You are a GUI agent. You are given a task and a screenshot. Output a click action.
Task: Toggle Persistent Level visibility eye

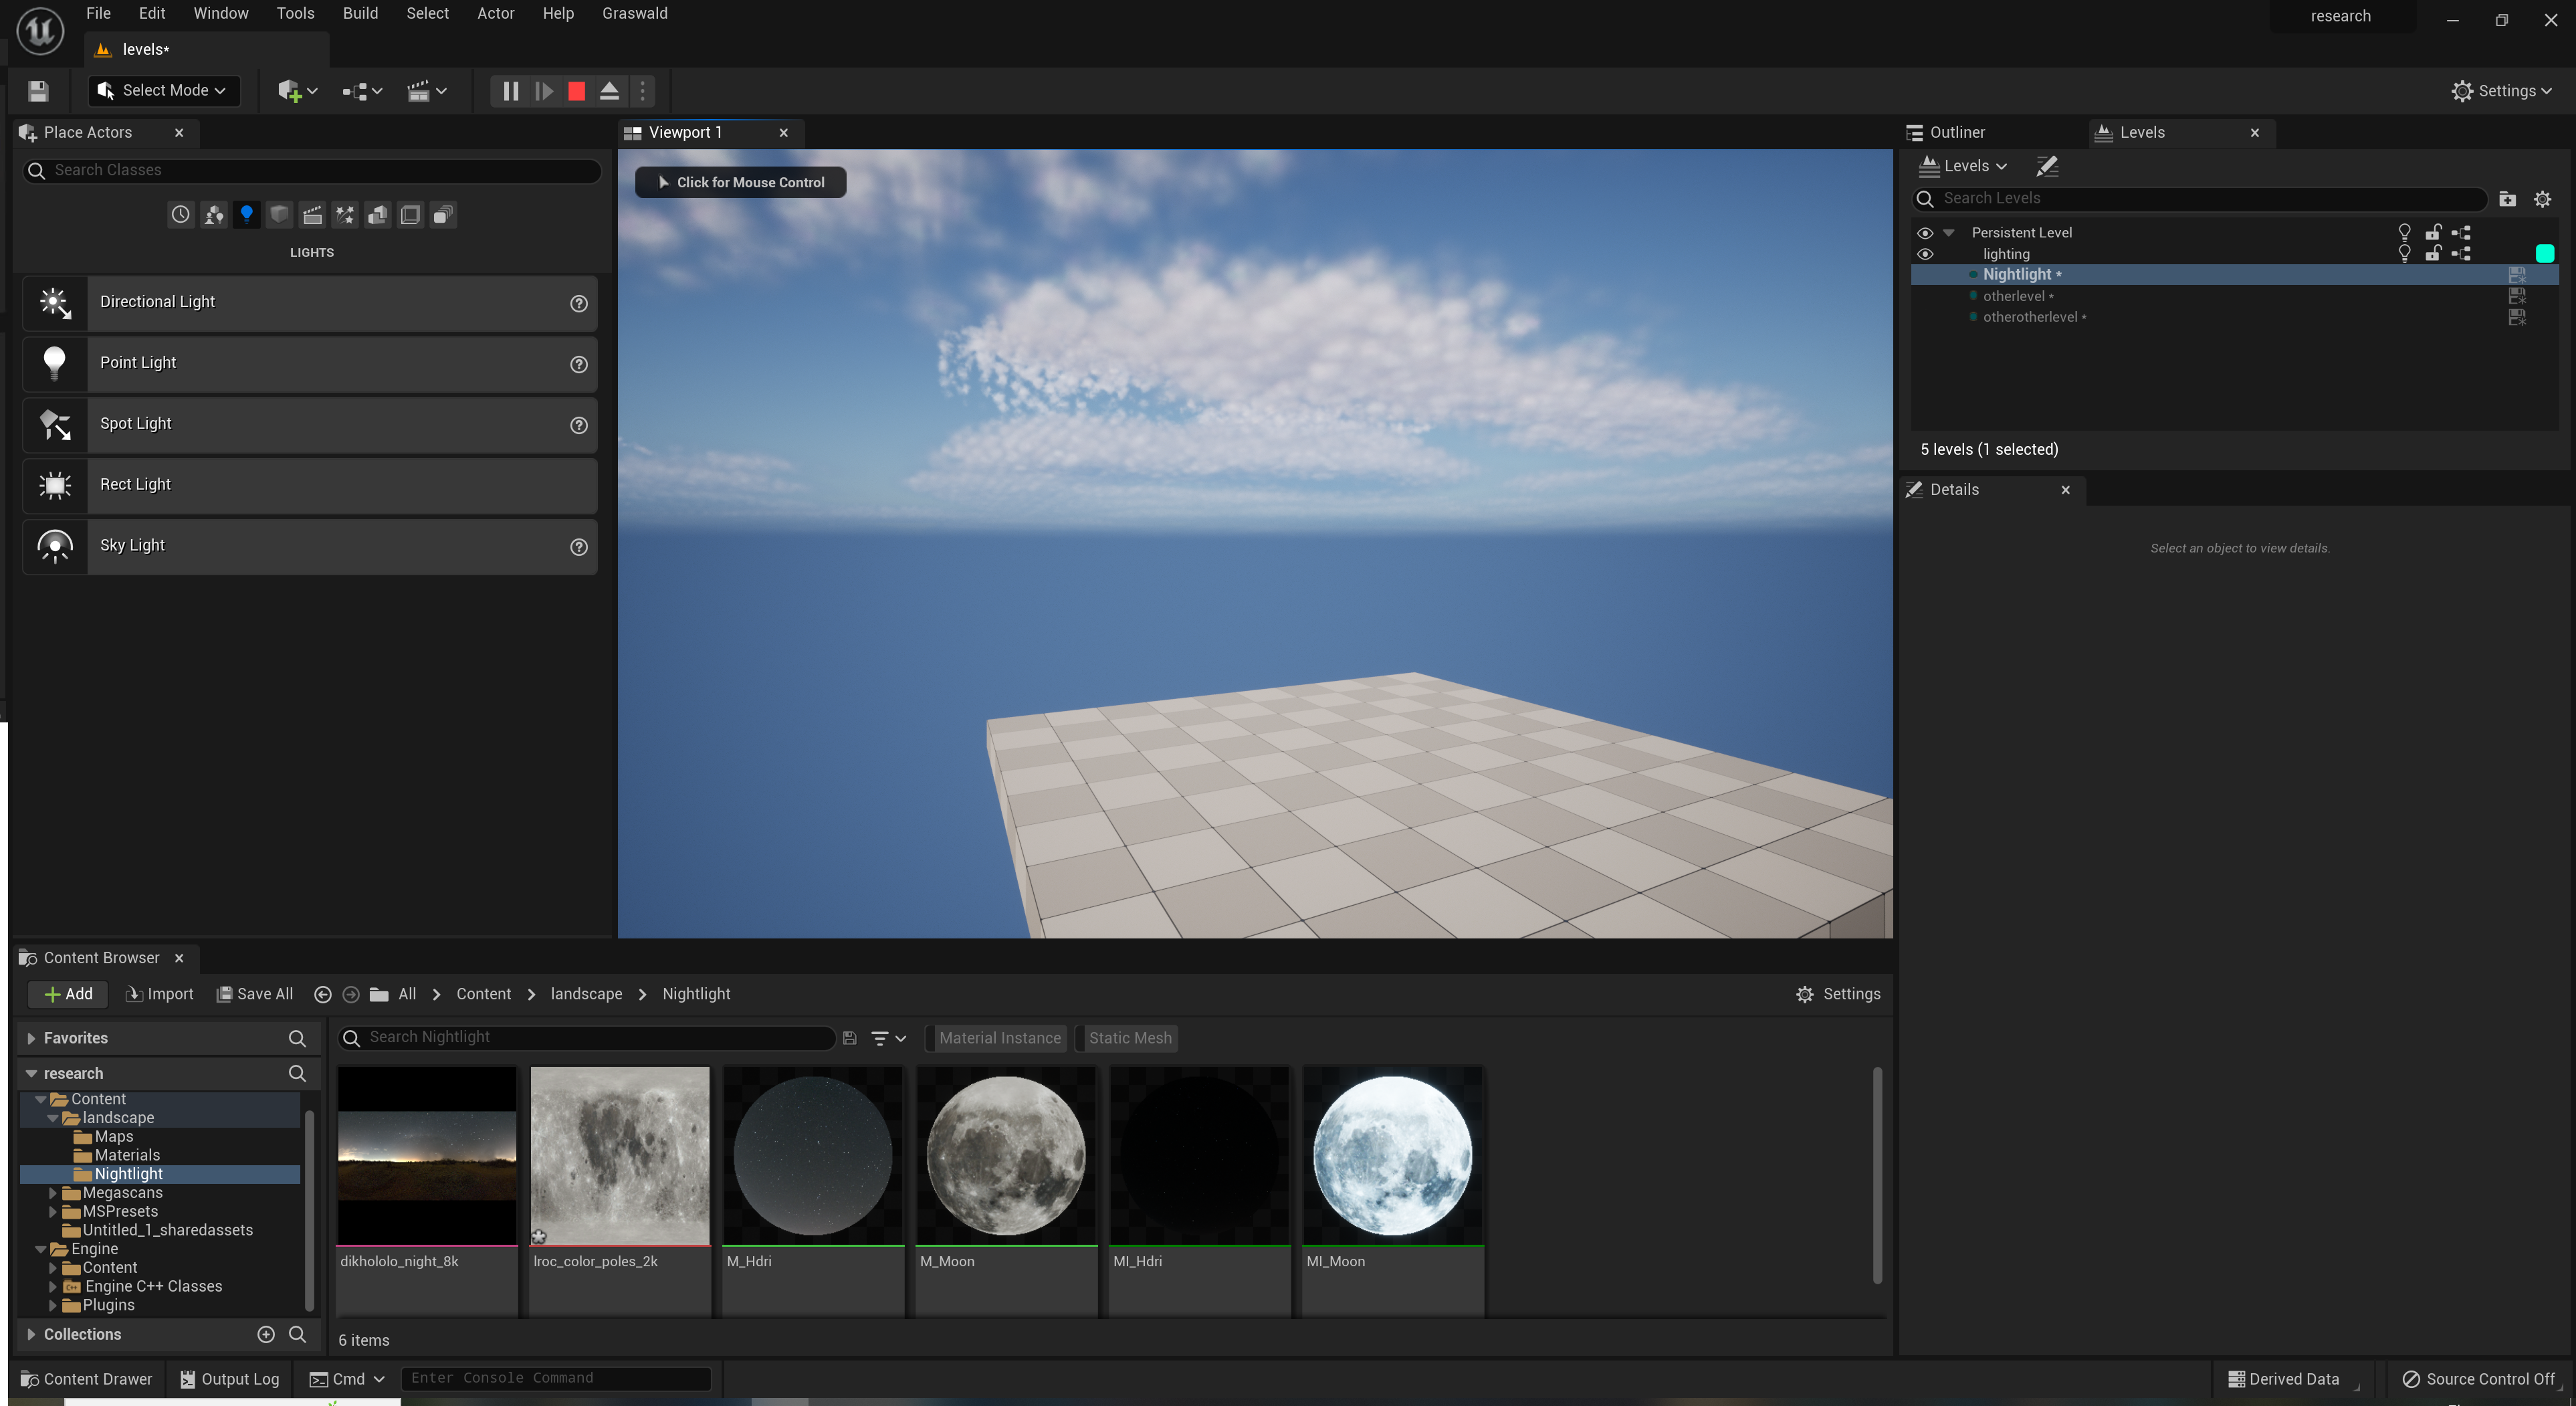click(1925, 232)
